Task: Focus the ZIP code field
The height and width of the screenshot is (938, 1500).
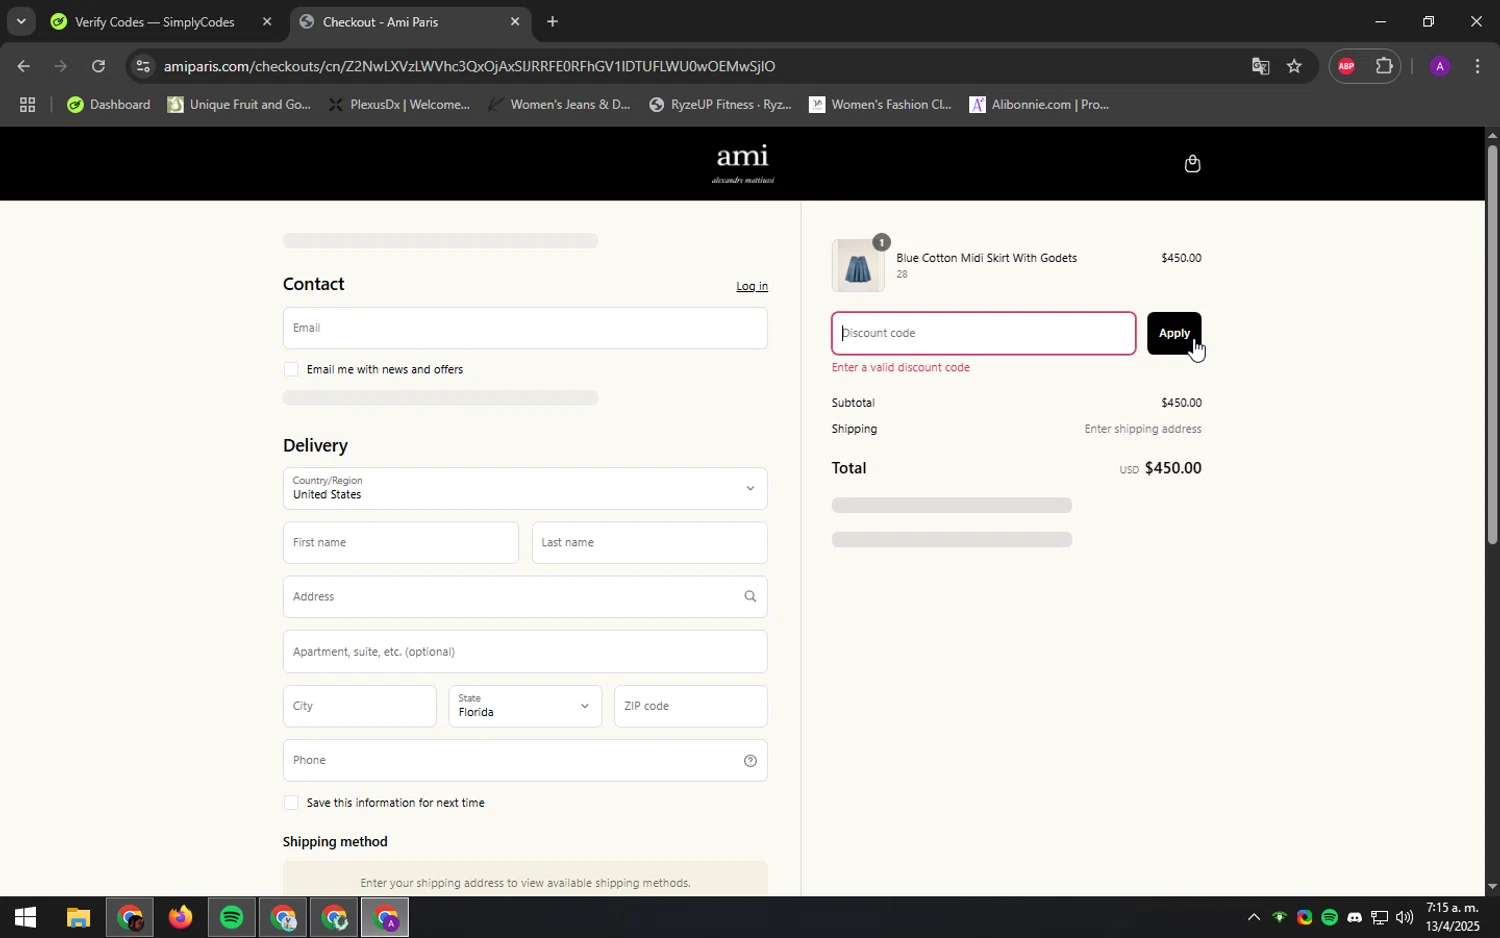Action: tap(690, 706)
